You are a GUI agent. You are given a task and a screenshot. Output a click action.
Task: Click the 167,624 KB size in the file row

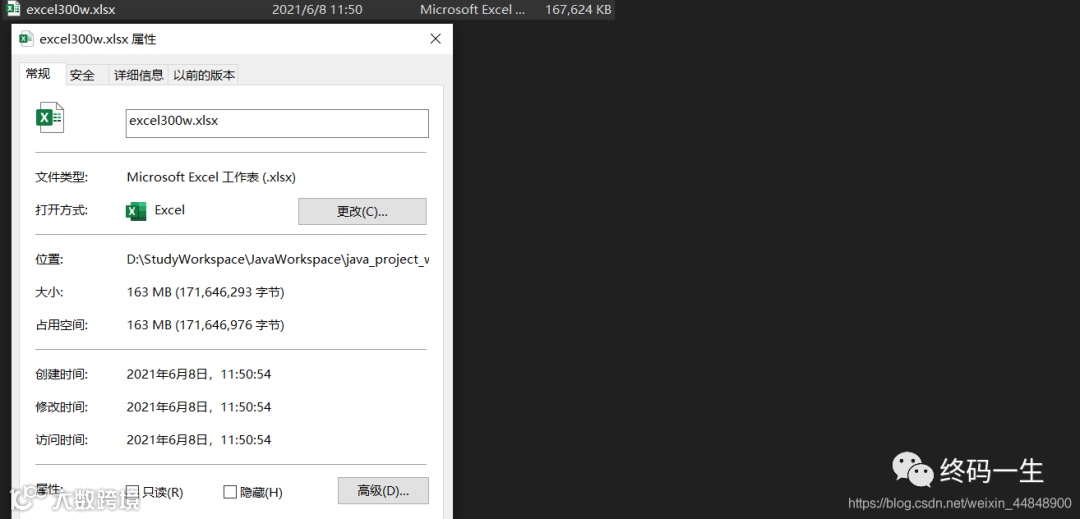click(578, 10)
